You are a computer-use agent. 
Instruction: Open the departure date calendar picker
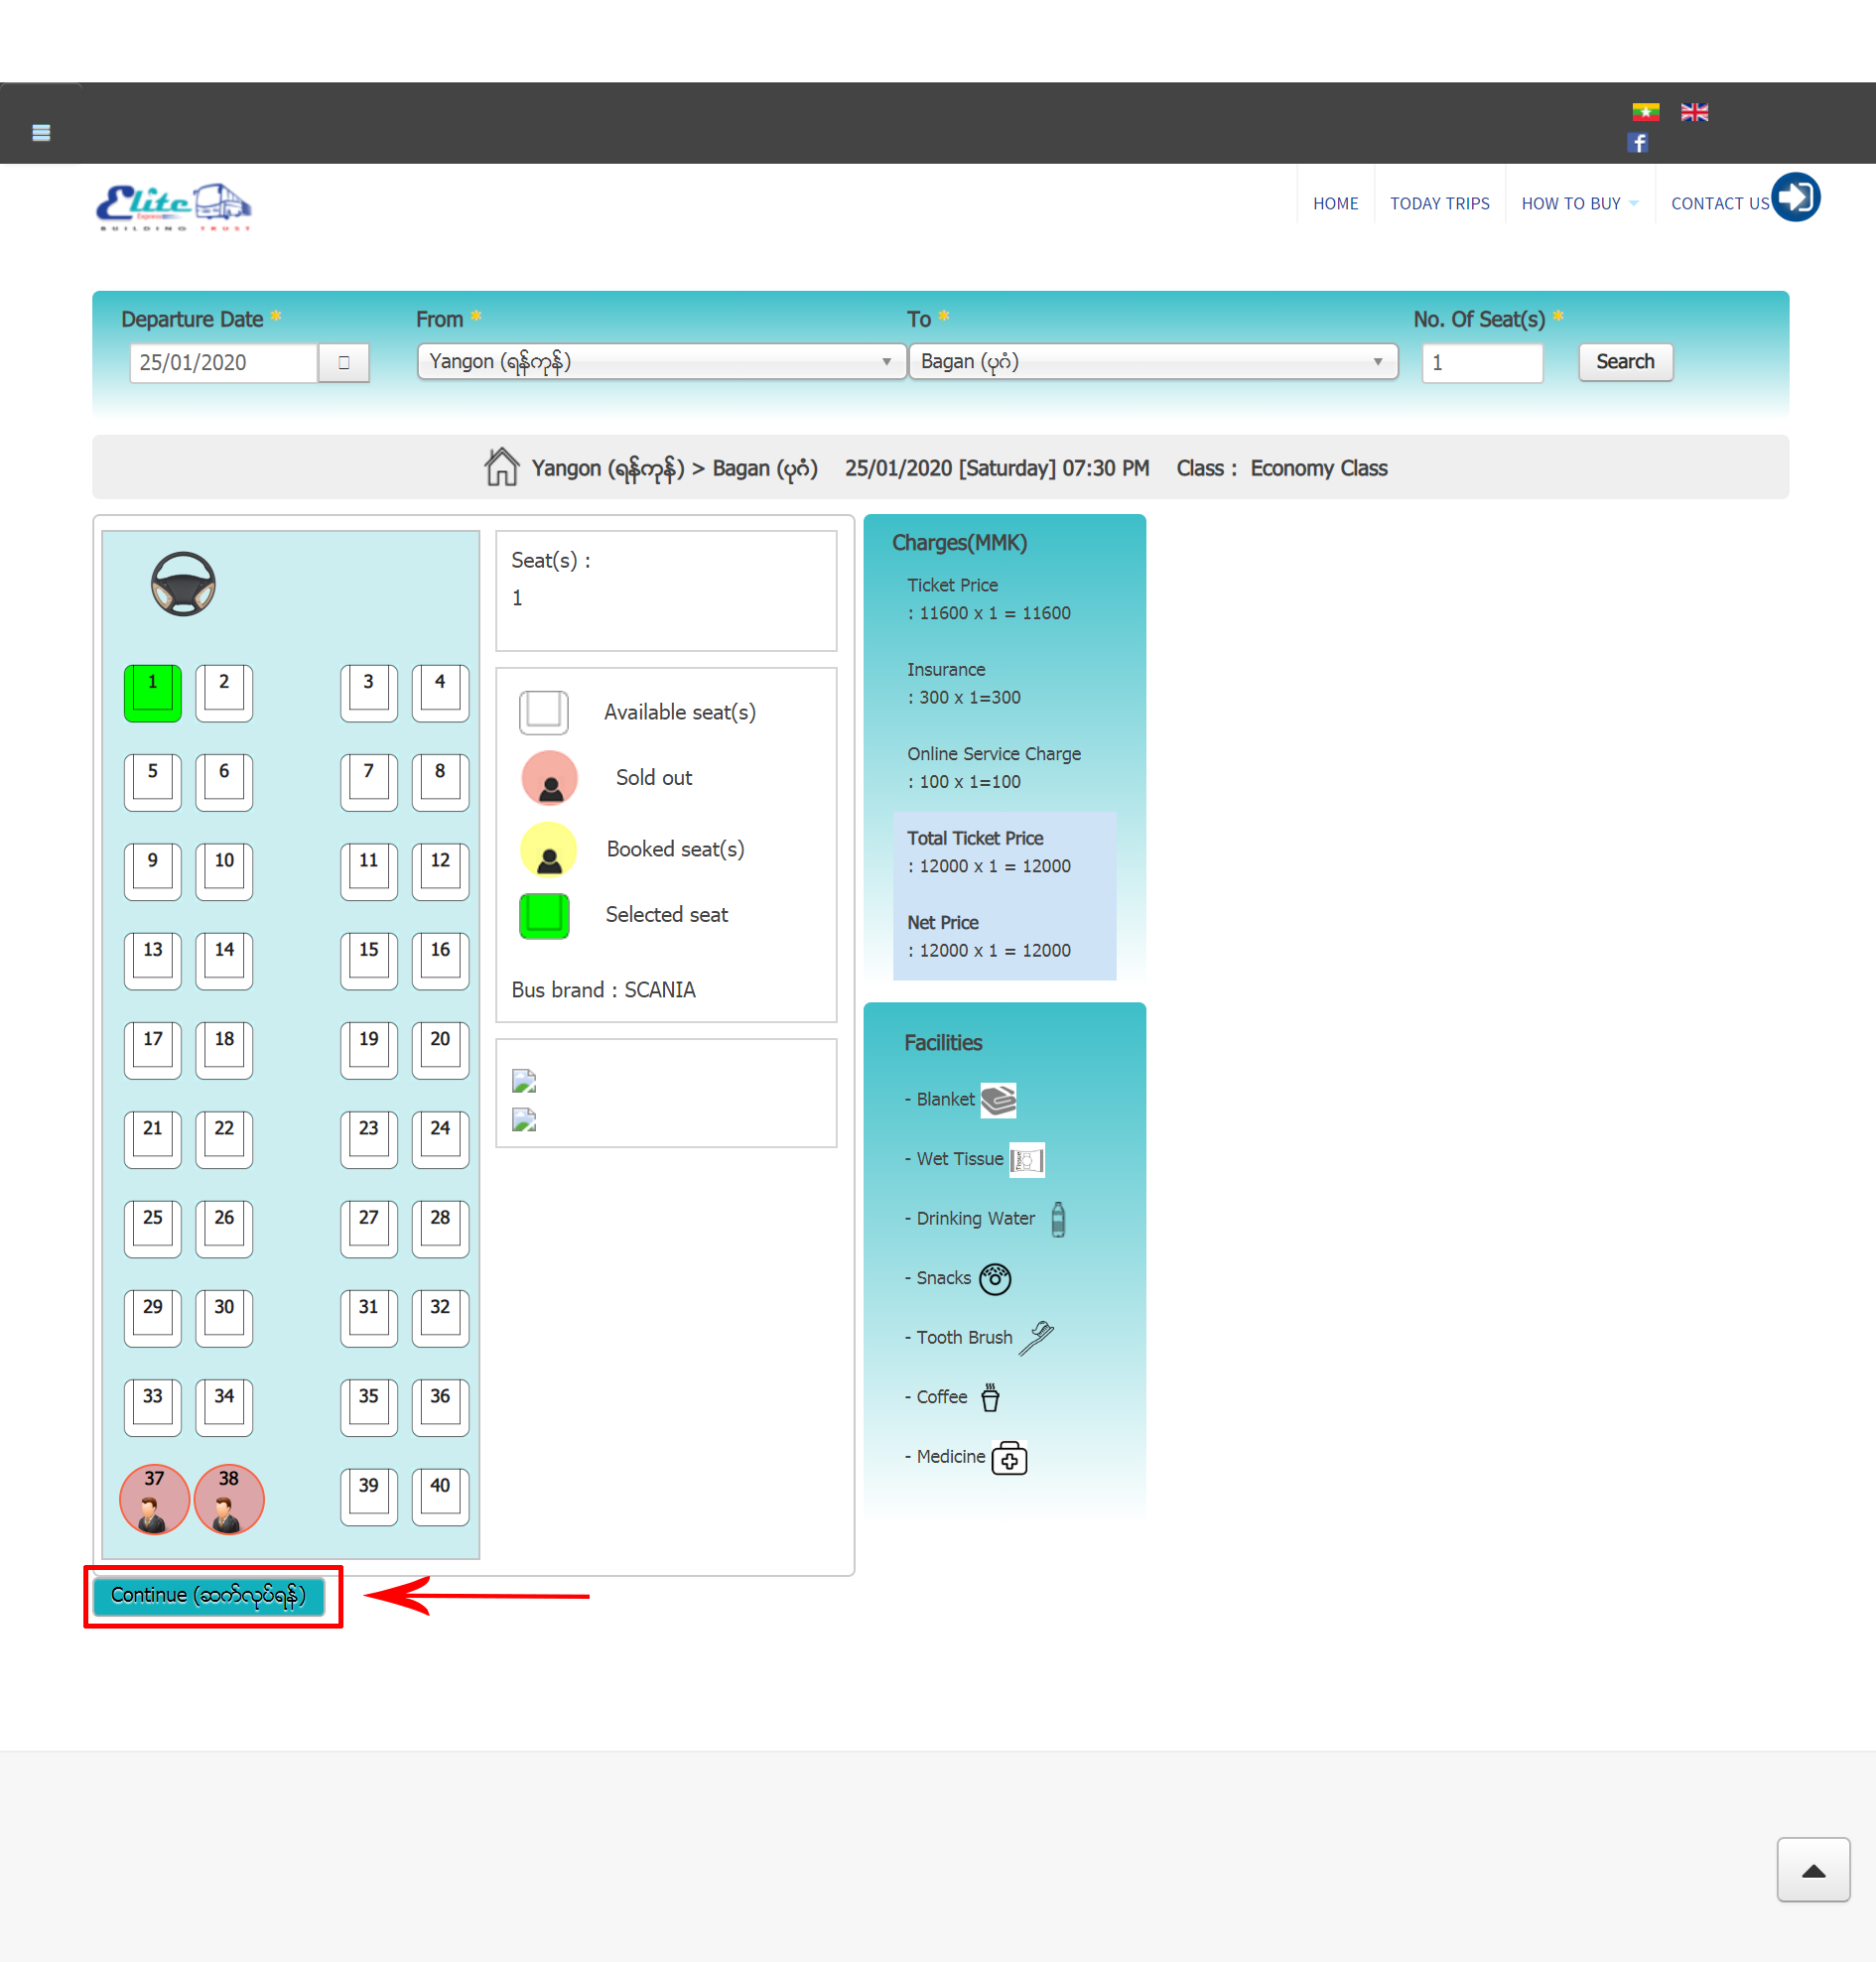343,363
